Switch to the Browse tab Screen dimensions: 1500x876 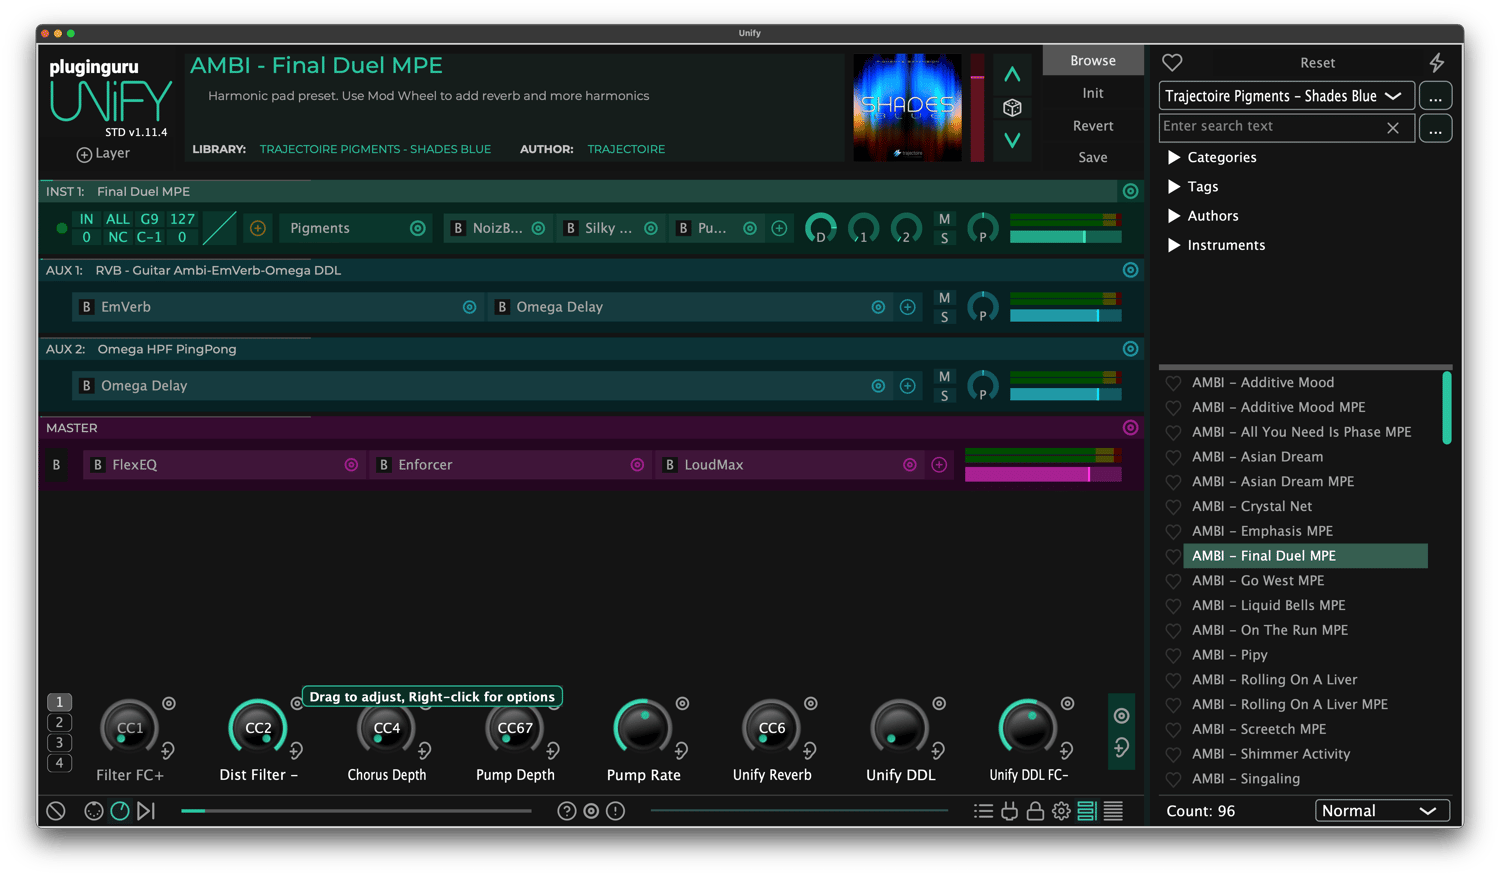[x=1092, y=61]
